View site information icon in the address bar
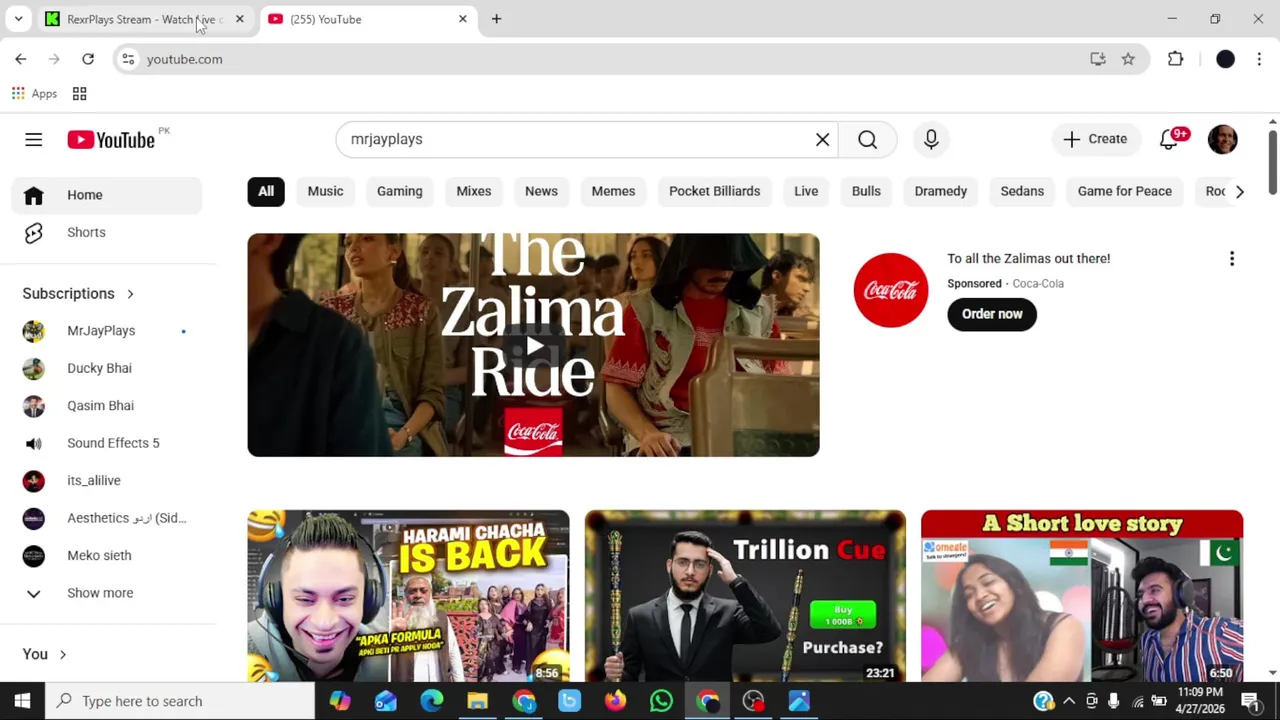Image resolution: width=1280 pixels, height=720 pixels. (128, 59)
